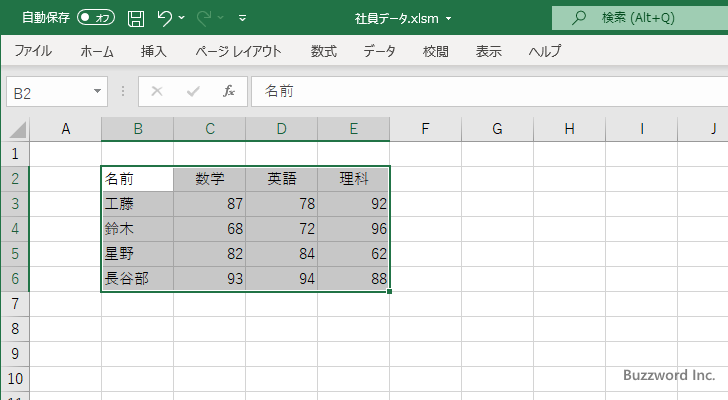Click the Select All corner triangle
This screenshot has height=400, width=728.
pyautogui.click(x=18, y=129)
